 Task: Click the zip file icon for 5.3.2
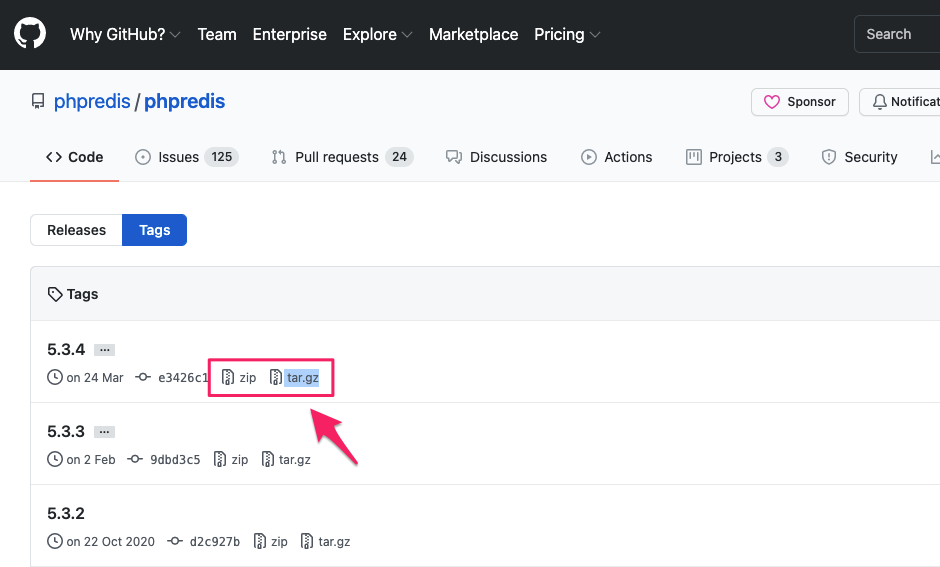(x=260, y=541)
